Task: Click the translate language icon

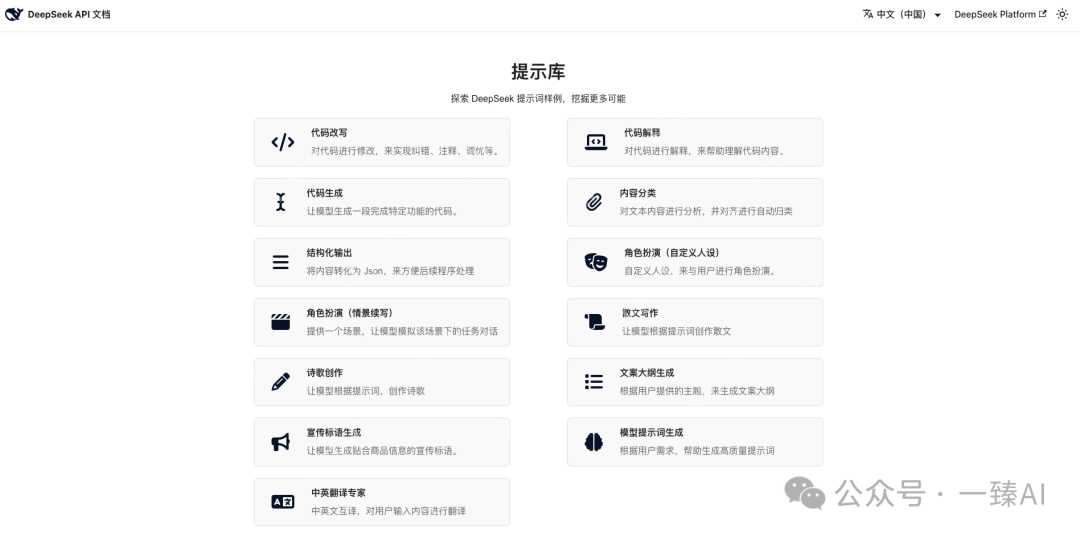Action: tap(868, 14)
